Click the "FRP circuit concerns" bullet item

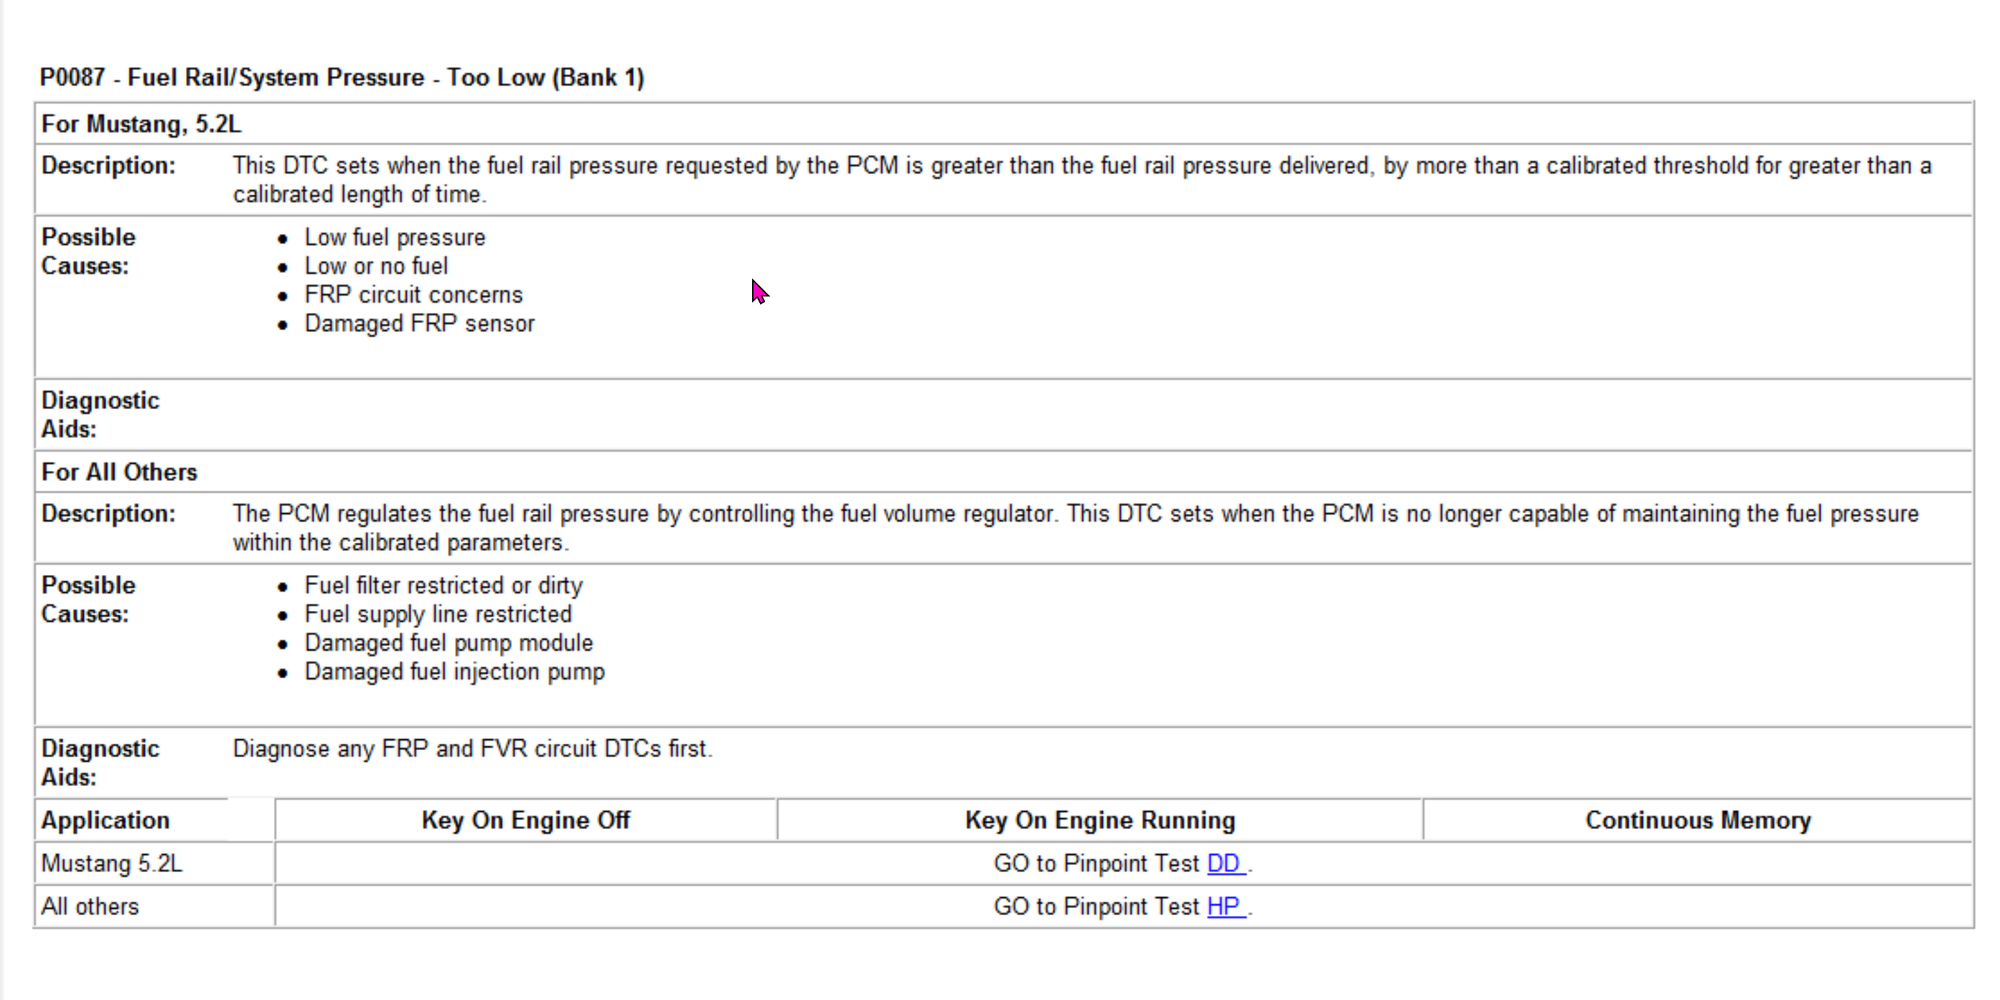click(413, 295)
